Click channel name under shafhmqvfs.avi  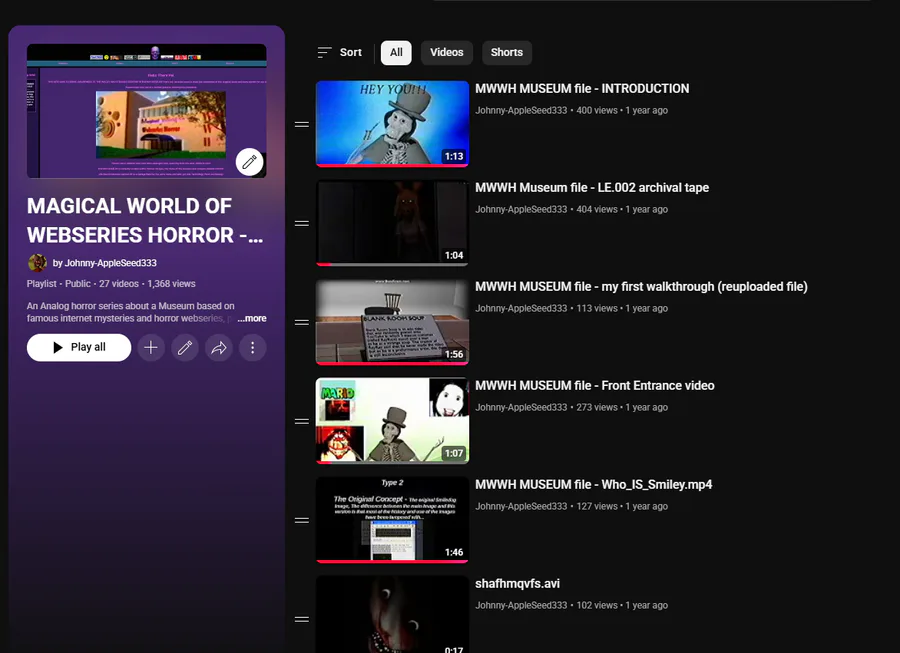pyautogui.click(x=521, y=605)
